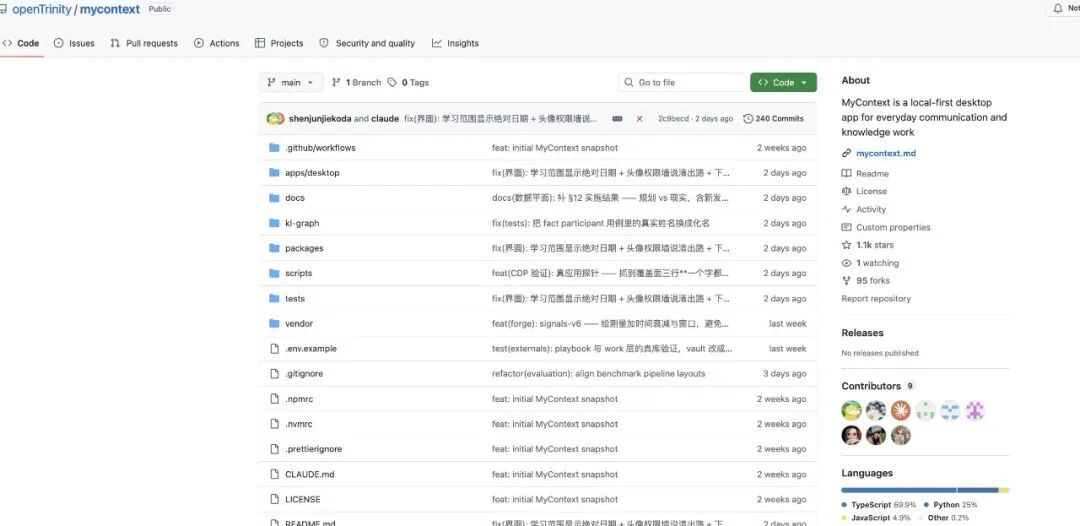Screen dimensions: 1080x526
Task: Open the .prettierignore file name
Action: click(313, 449)
